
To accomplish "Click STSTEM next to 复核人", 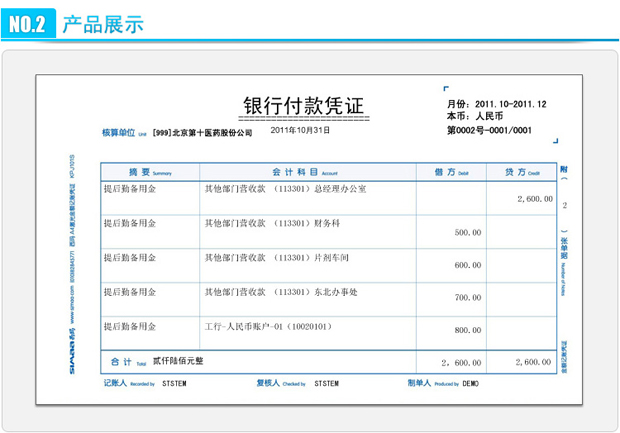I will click(x=326, y=384).
